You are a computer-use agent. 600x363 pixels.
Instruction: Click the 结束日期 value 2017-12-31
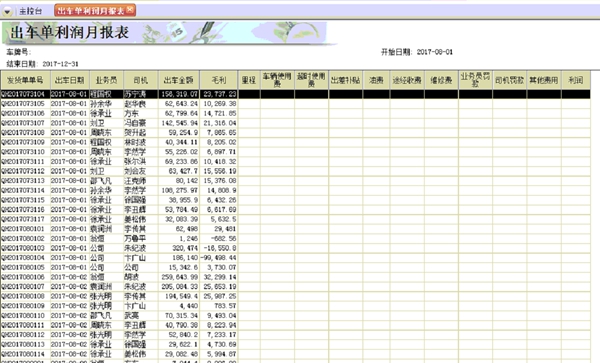(x=60, y=64)
